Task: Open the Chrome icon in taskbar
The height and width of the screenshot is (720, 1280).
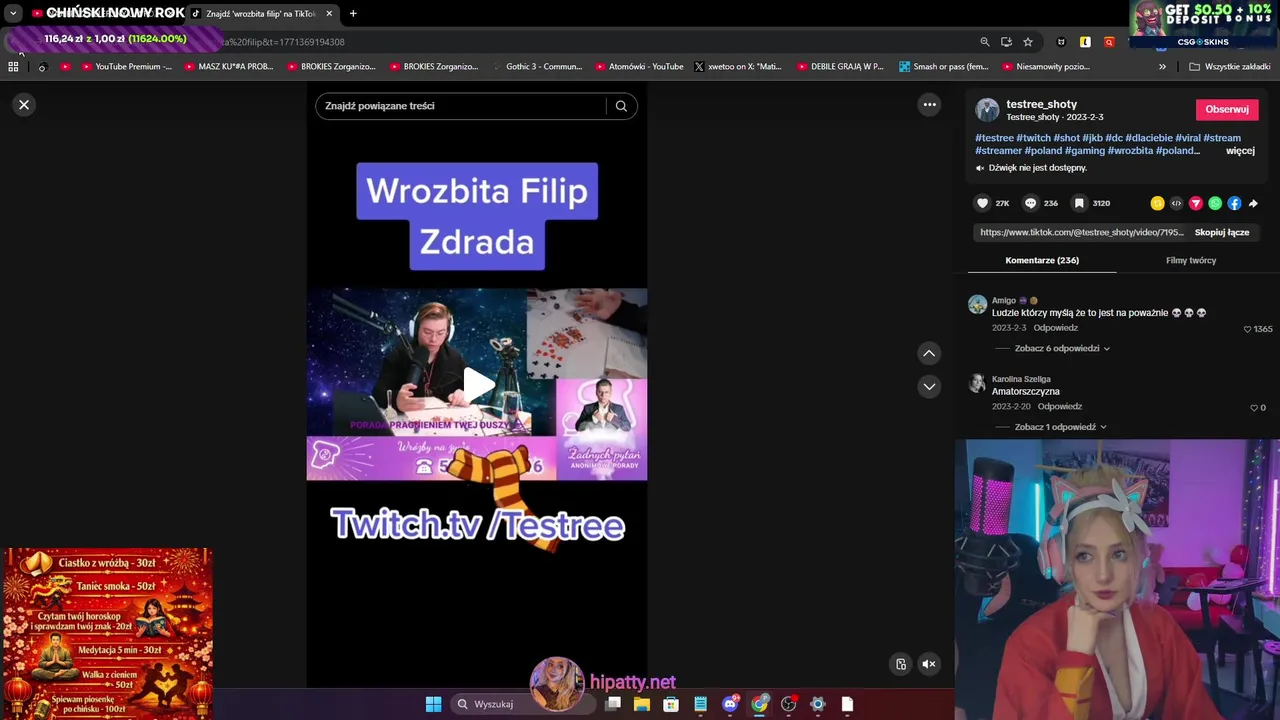Action: click(x=759, y=704)
